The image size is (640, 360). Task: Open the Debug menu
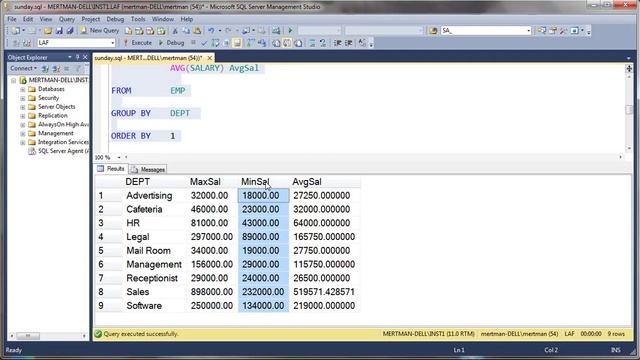pyautogui.click(x=115, y=19)
